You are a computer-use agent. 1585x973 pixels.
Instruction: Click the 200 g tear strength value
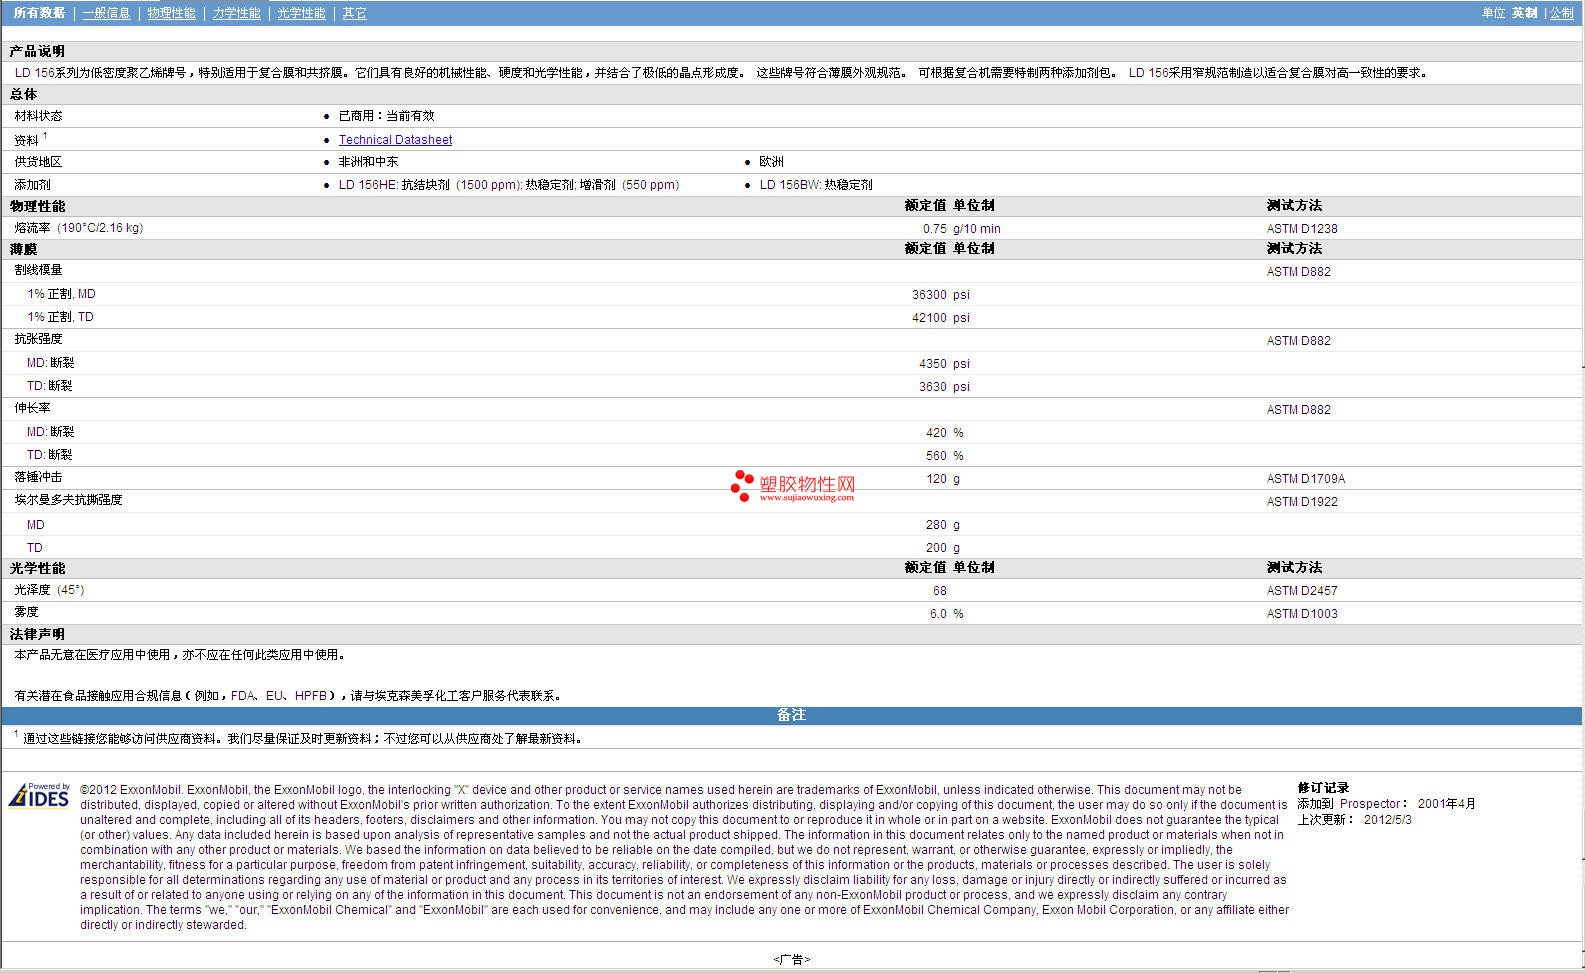pyautogui.click(x=942, y=548)
